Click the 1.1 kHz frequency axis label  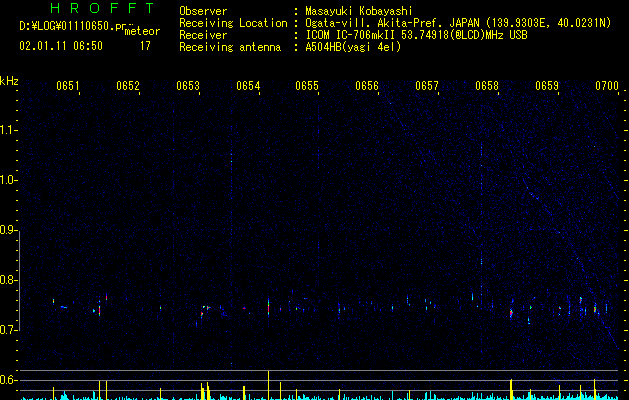click(x=7, y=130)
